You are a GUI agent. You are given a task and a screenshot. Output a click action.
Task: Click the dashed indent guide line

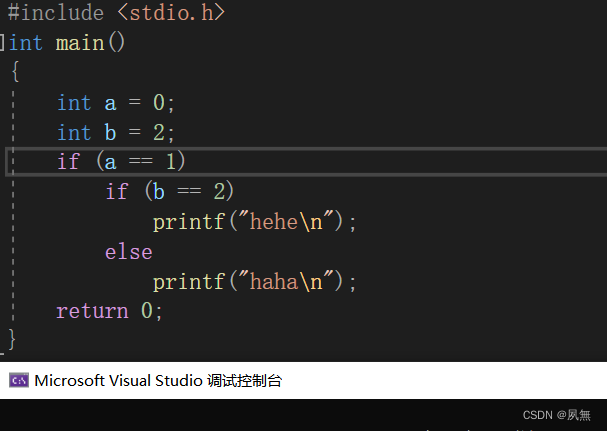[x=13, y=205]
